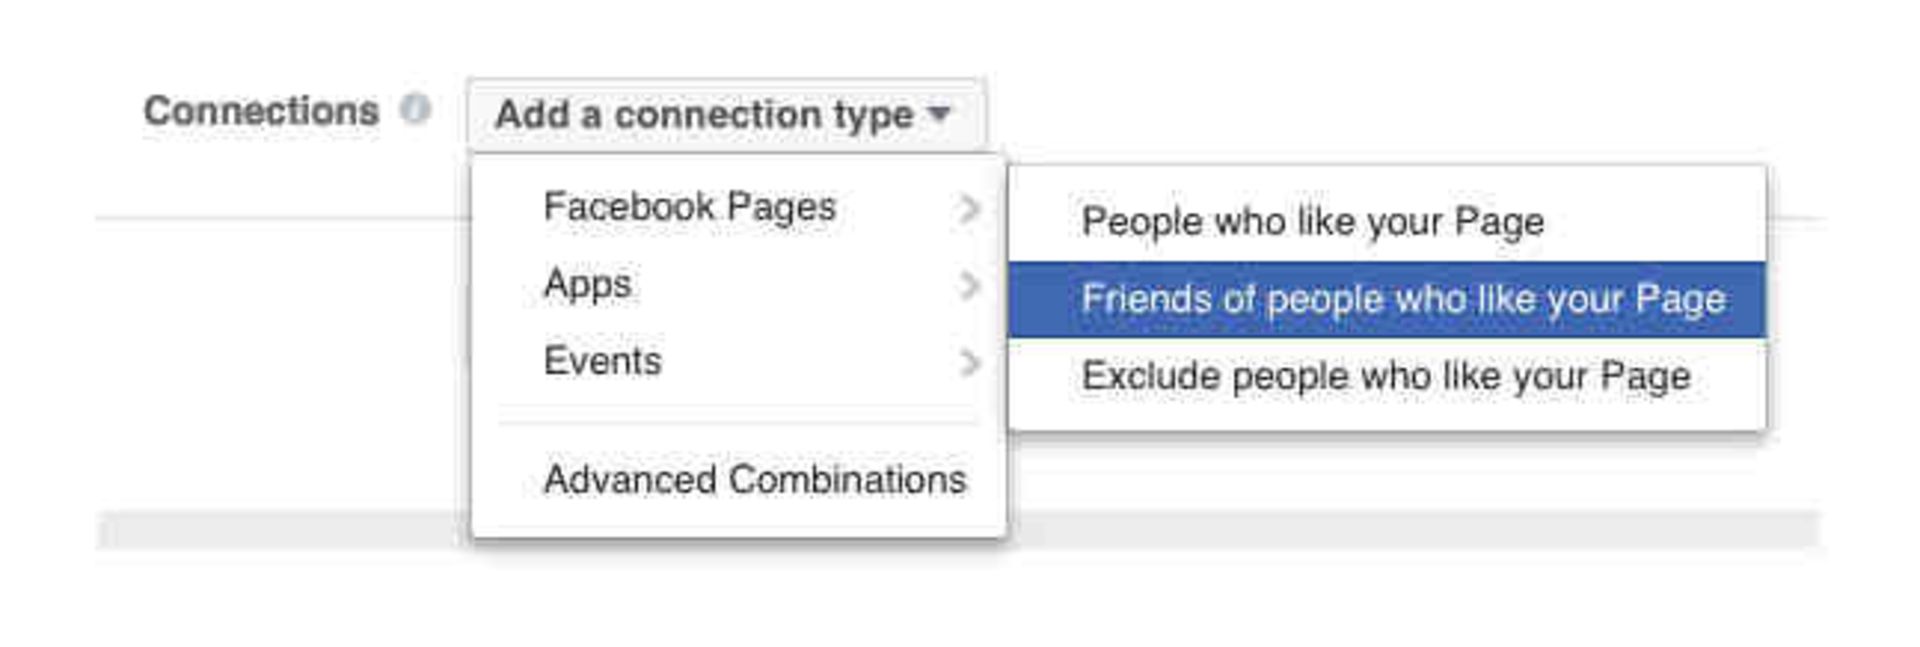Expand the Facebook Pages submenu
1920x647 pixels.
coord(689,208)
